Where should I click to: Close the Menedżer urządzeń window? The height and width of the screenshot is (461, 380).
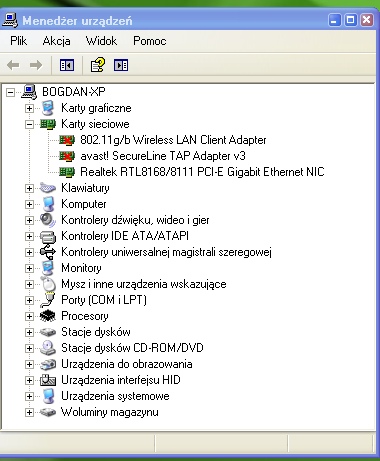367,20
